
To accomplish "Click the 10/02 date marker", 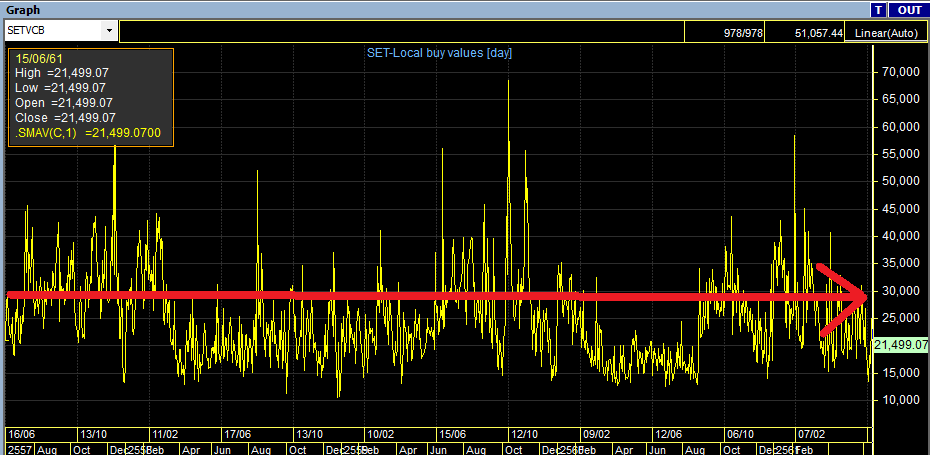I will [x=381, y=434].
